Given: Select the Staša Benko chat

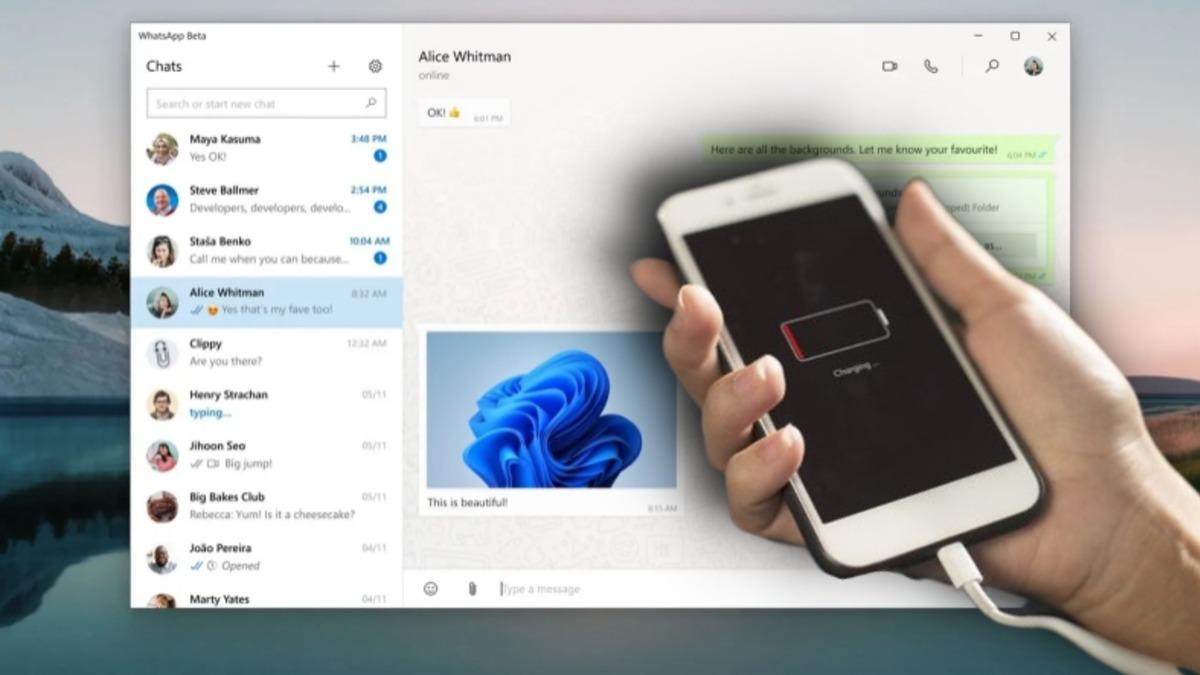Looking at the screenshot, I should [x=266, y=250].
